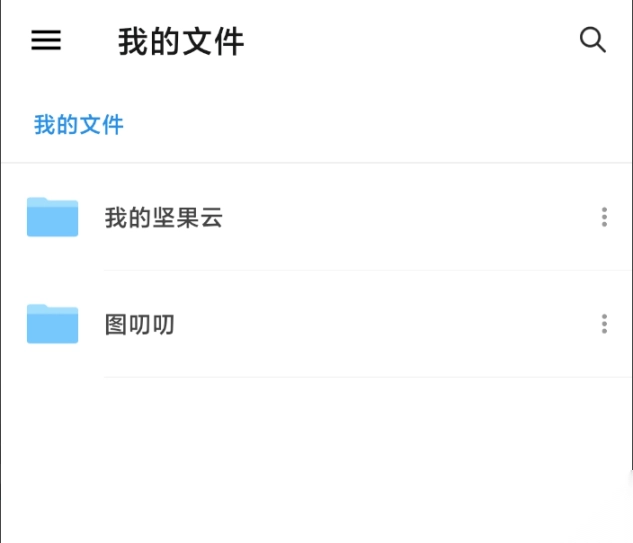Navigate to 我的文件 via blue path text
Image resolution: width=633 pixels, height=543 pixels.
coord(79,125)
